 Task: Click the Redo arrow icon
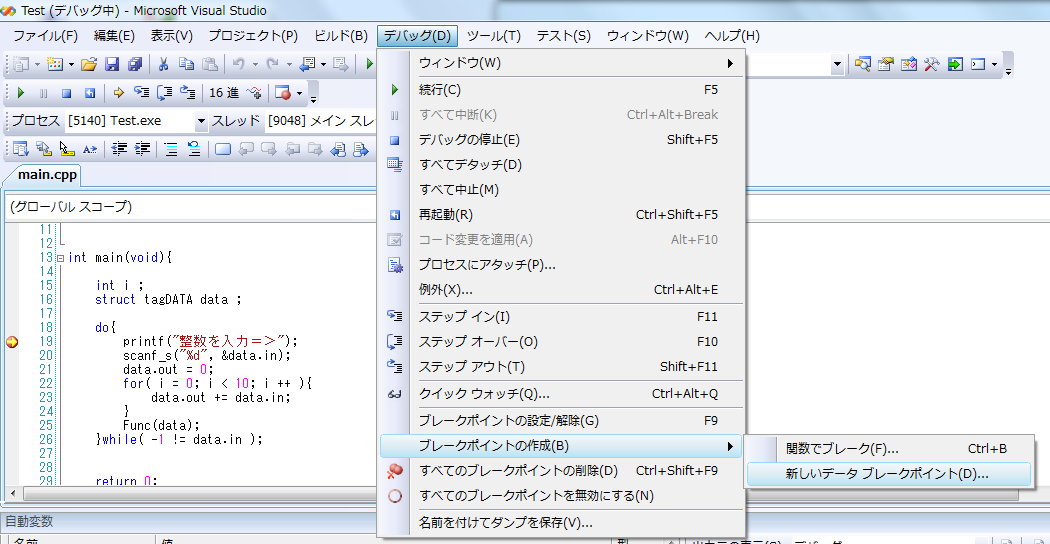point(273,64)
